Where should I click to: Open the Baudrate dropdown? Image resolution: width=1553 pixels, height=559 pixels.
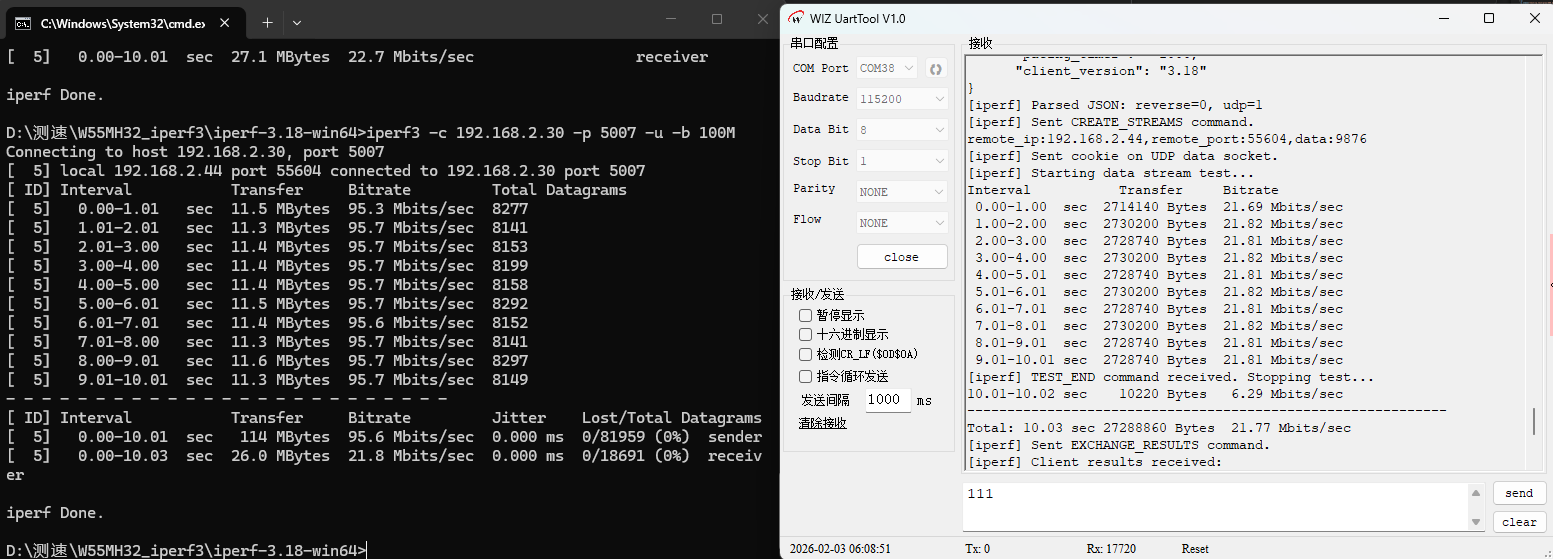point(902,99)
